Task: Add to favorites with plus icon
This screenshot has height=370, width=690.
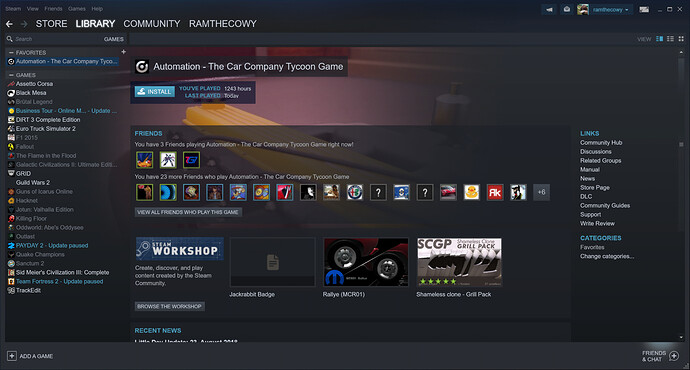Action: 124,52
